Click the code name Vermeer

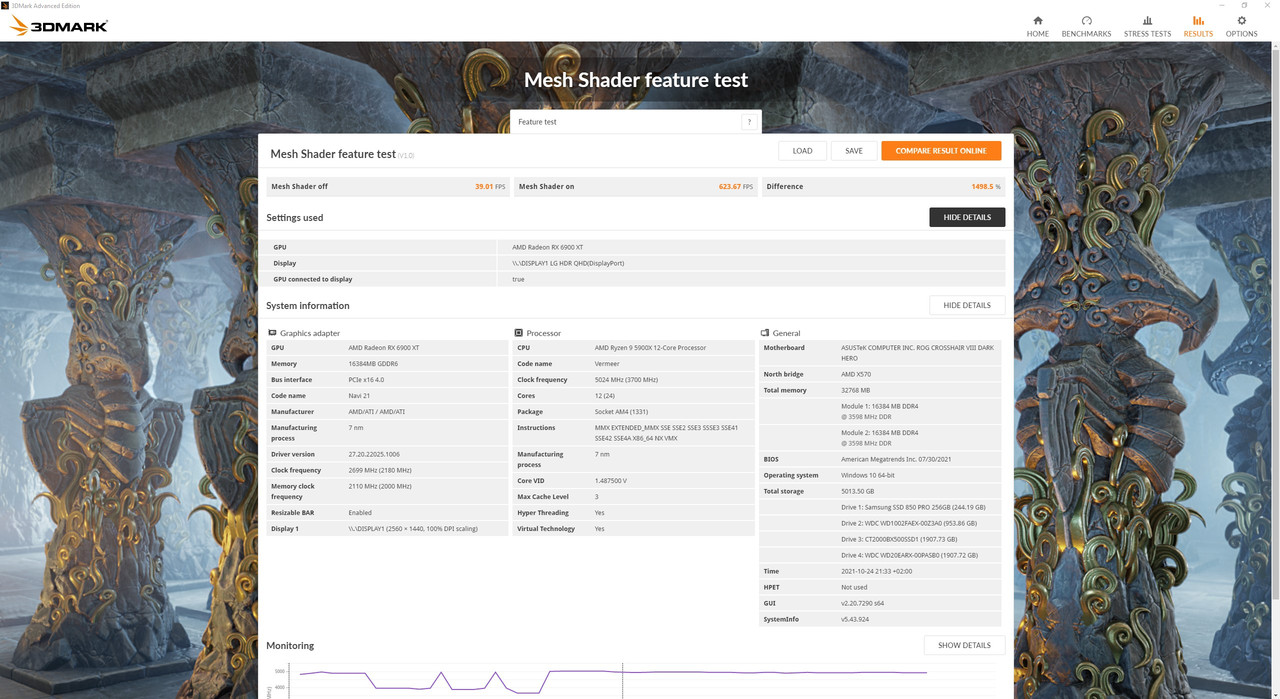607,364
